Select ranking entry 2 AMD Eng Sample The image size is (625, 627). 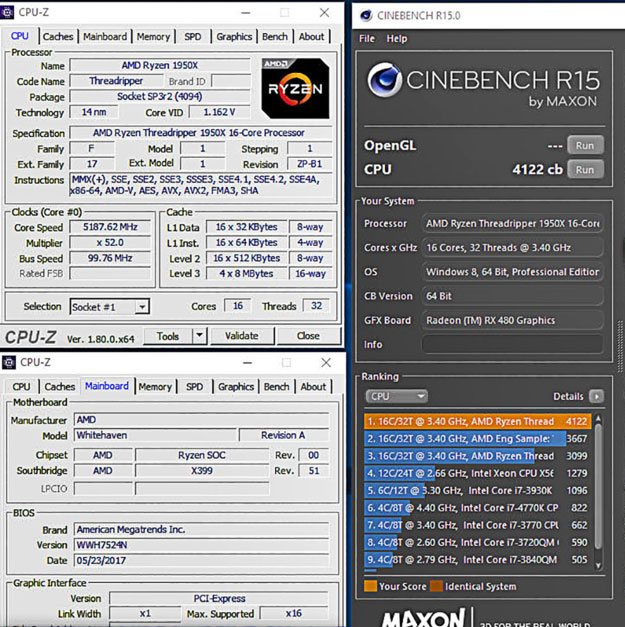[477, 439]
